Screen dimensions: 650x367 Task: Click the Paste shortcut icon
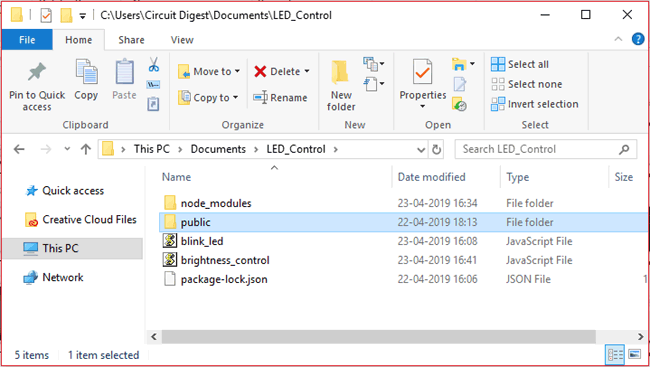tap(153, 104)
